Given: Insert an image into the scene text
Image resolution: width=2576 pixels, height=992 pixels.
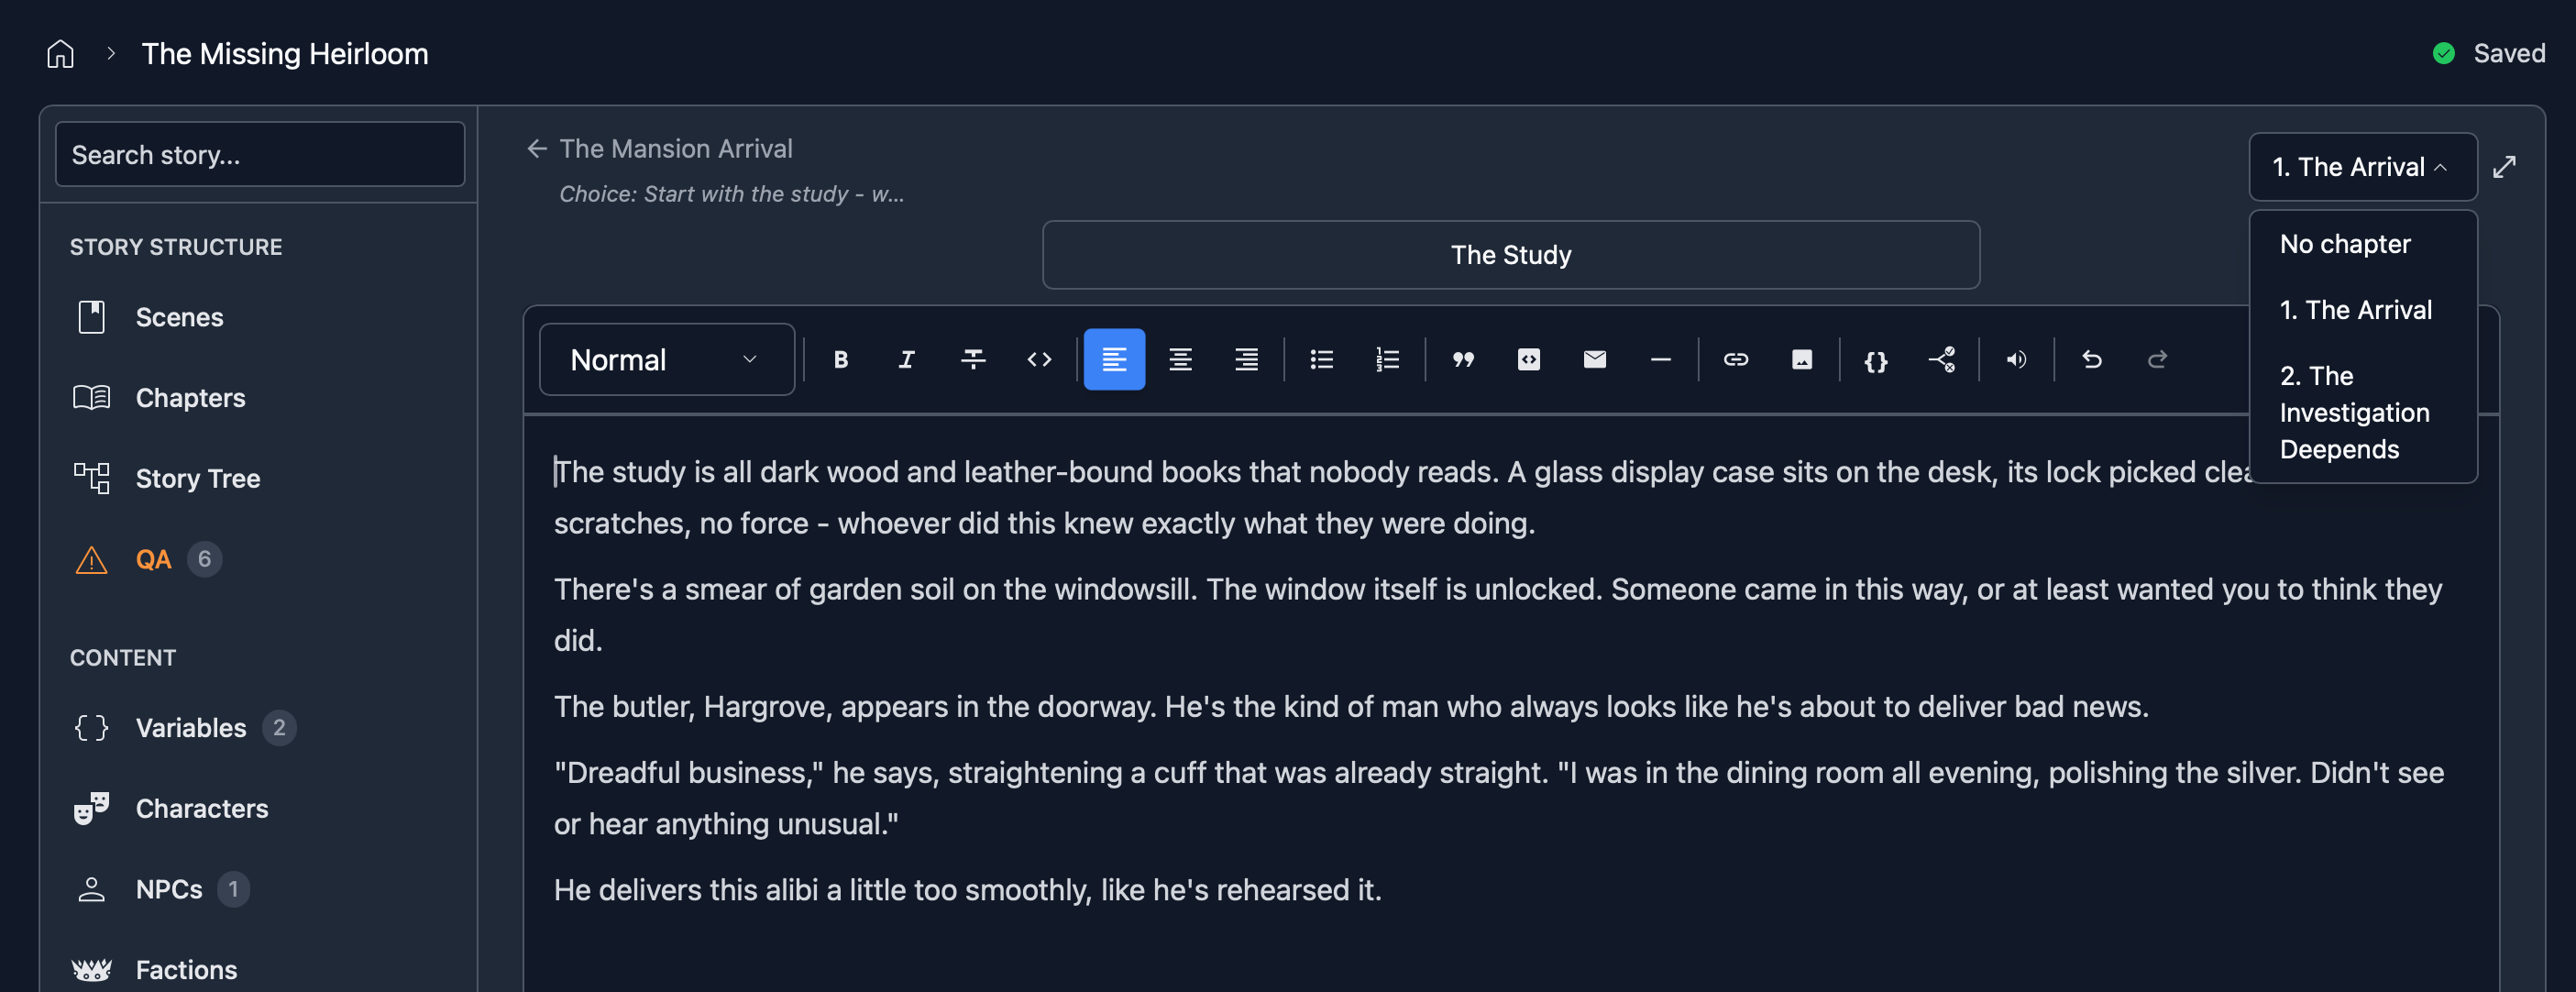Looking at the screenshot, I should pyautogui.click(x=1801, y=359).
